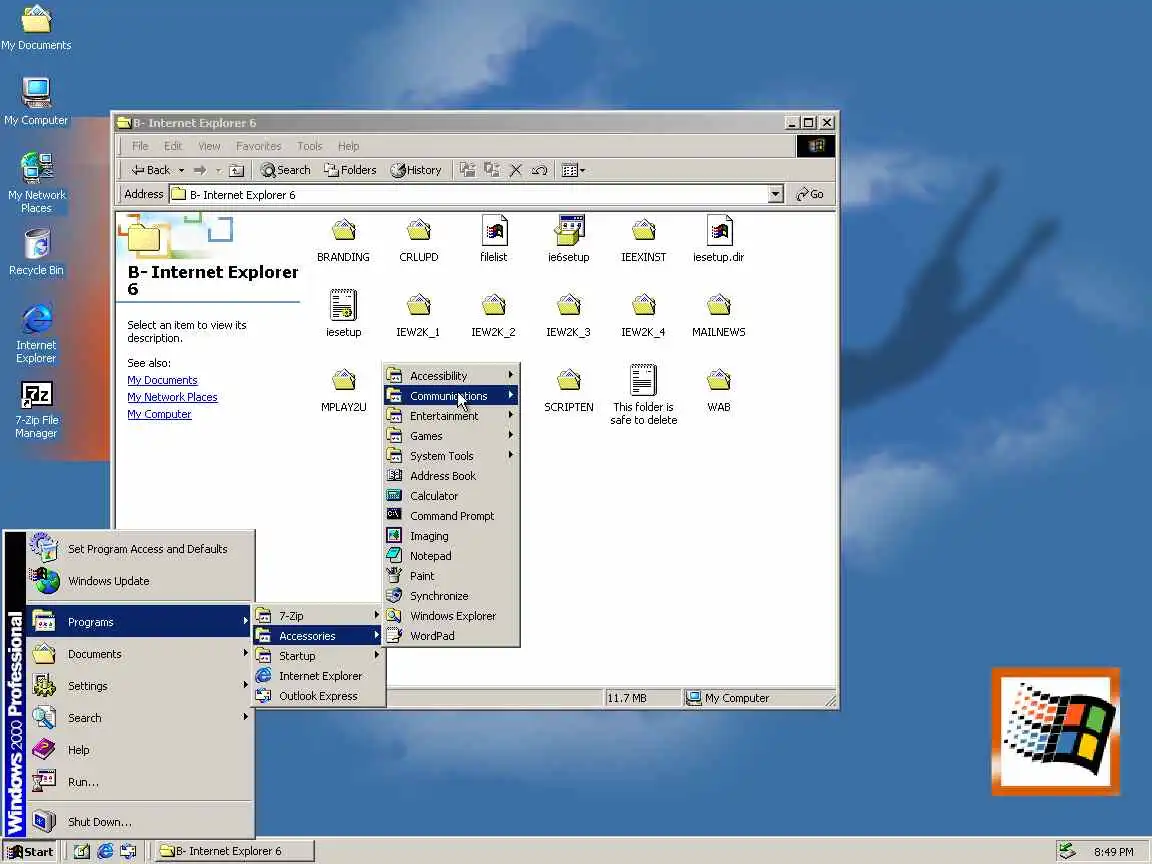1152x864 pixels.
Task: Click the Copy To toolbar icon
Action: coord(492,170)
